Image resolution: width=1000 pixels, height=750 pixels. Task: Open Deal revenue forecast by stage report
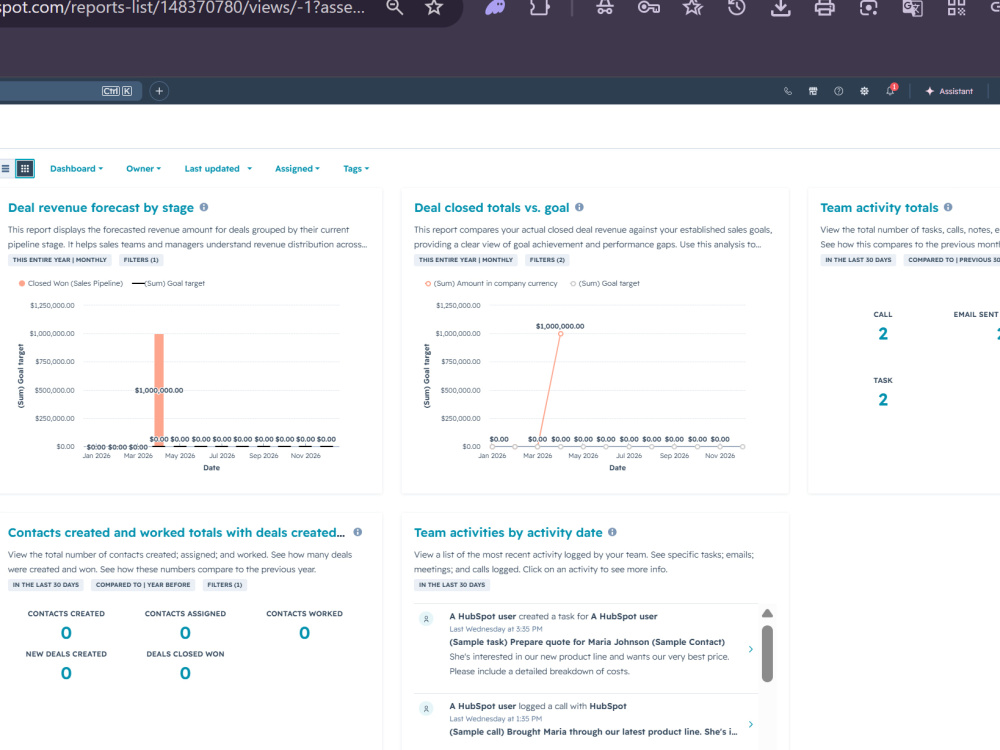pyautogui.click(x=101, y=208)
